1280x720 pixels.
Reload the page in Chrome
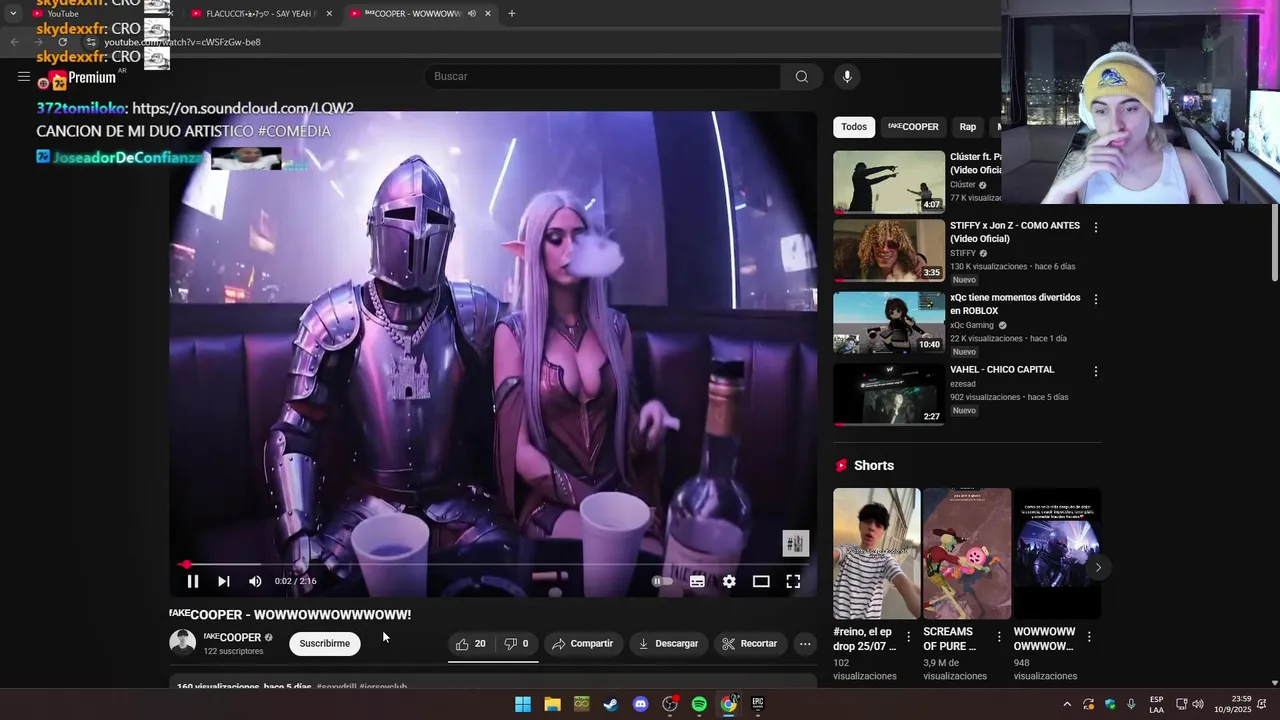62,42
